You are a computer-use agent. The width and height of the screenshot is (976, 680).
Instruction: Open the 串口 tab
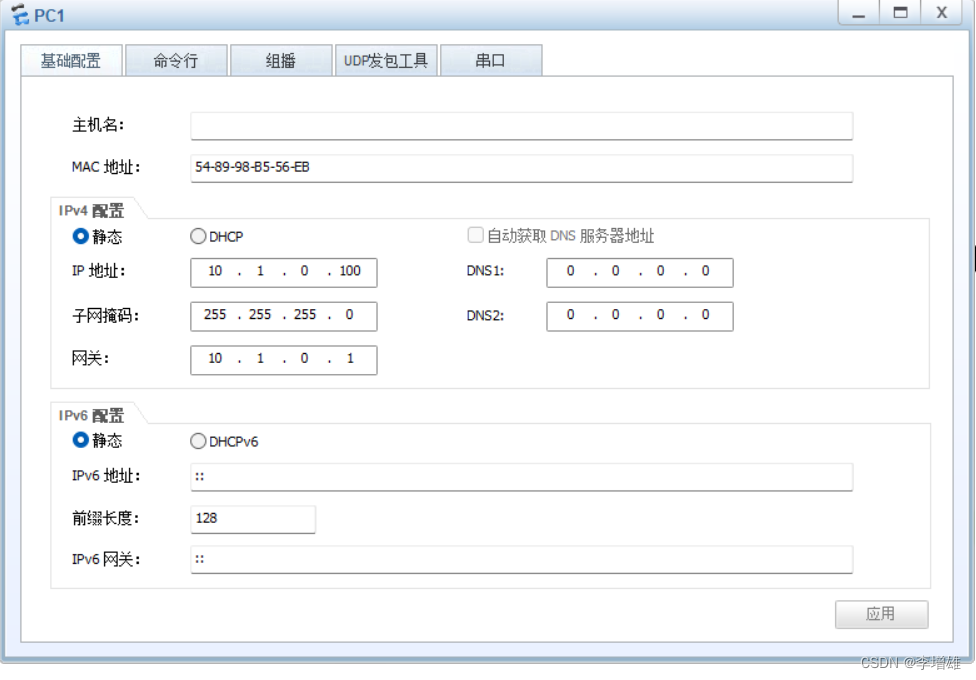point(491,60)
